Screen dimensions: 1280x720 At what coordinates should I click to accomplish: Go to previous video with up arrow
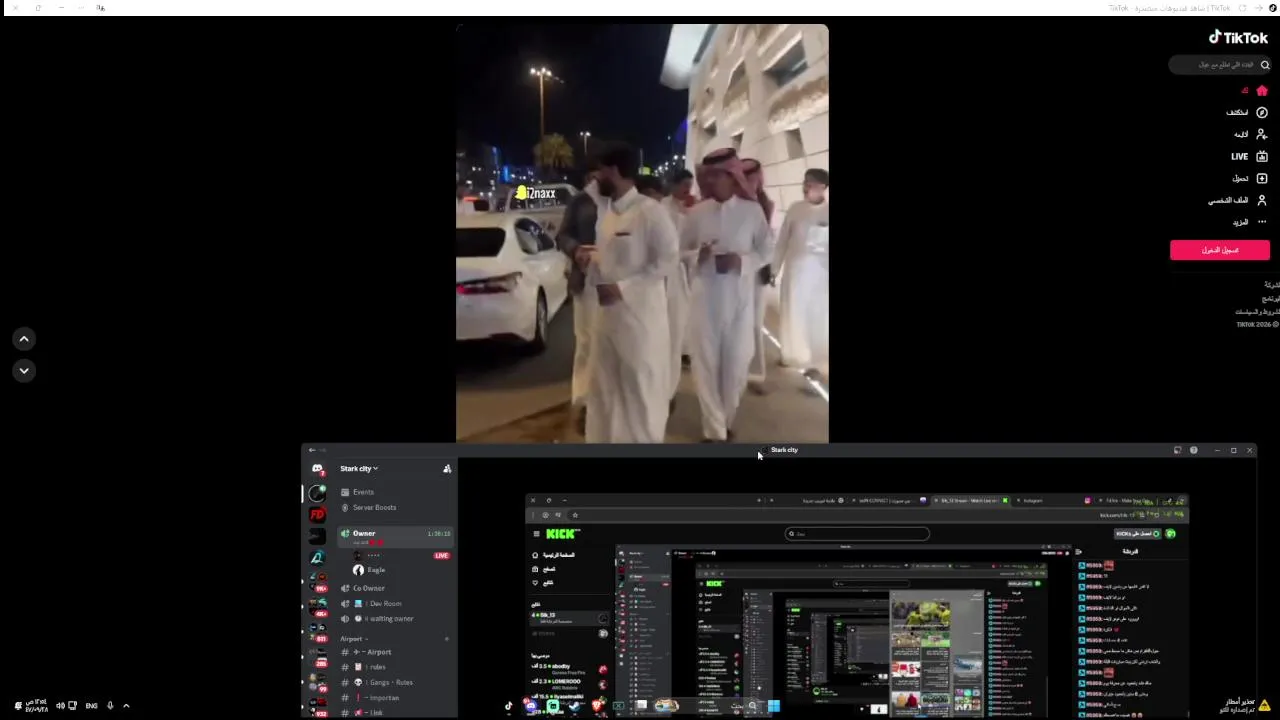click(x=24, y=339)
